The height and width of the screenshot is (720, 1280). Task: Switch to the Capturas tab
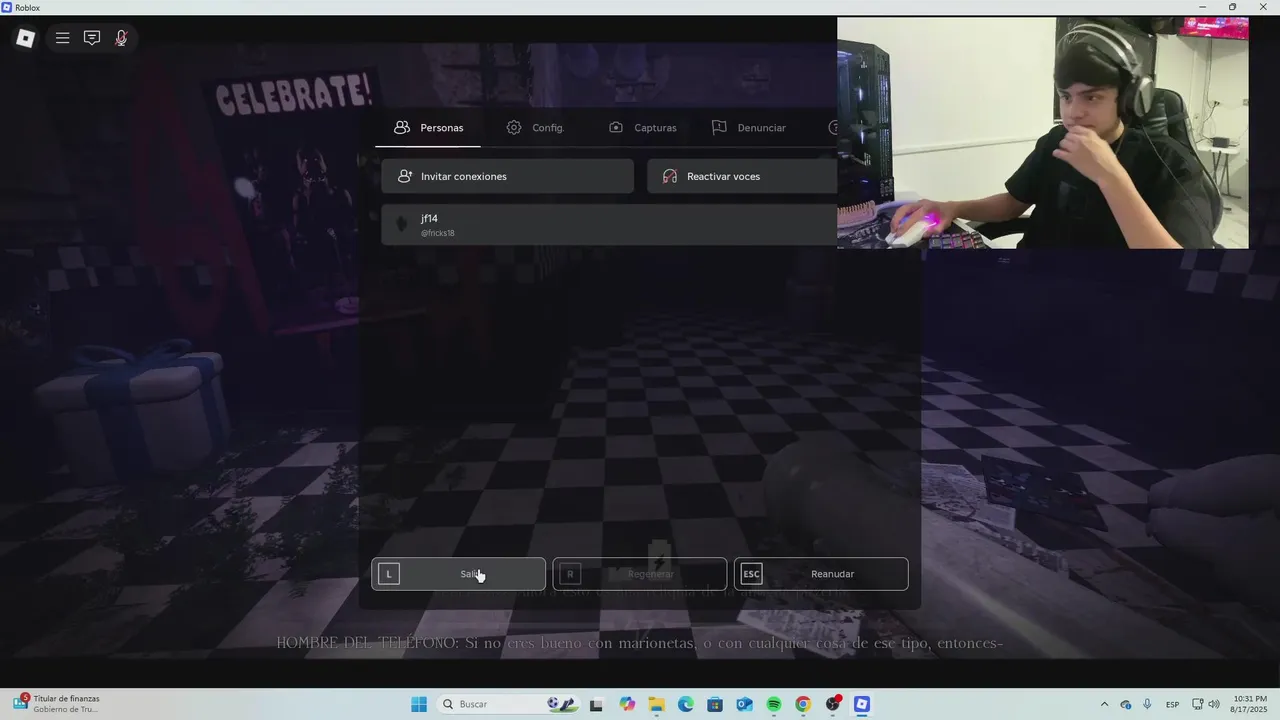tap(642, 128)
